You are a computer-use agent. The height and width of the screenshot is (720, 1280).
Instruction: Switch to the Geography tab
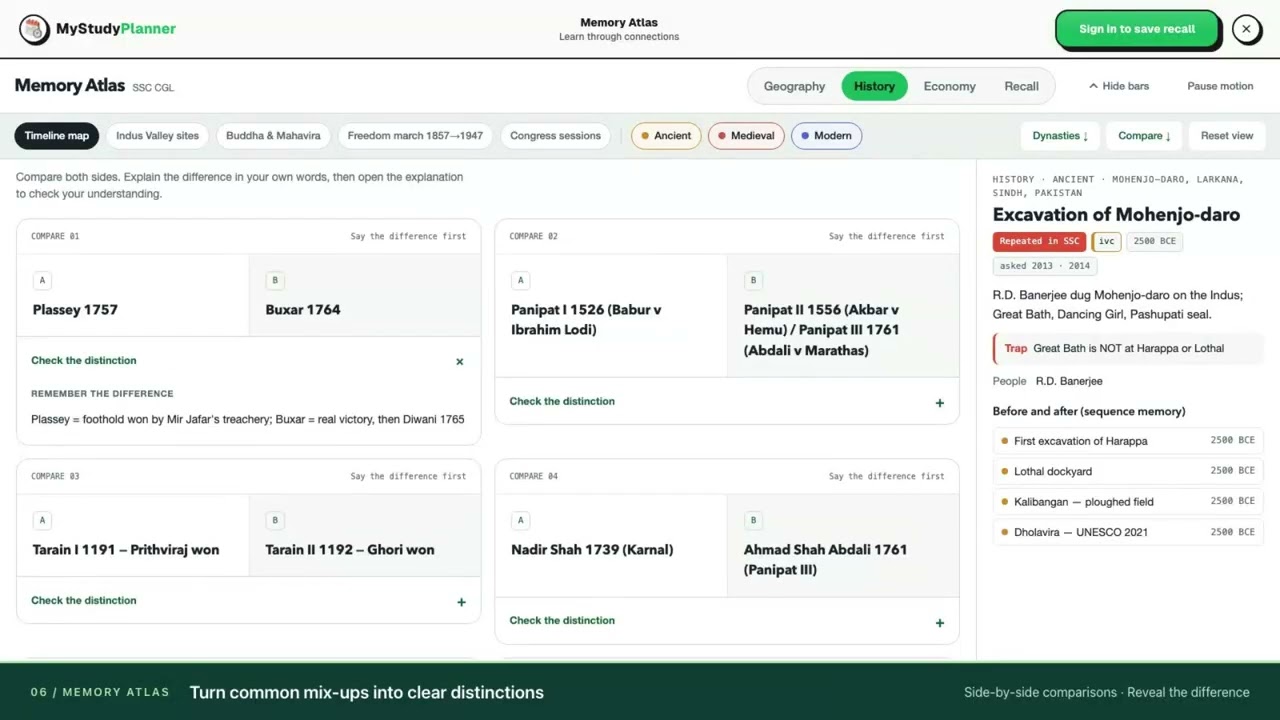coord(794,86)
